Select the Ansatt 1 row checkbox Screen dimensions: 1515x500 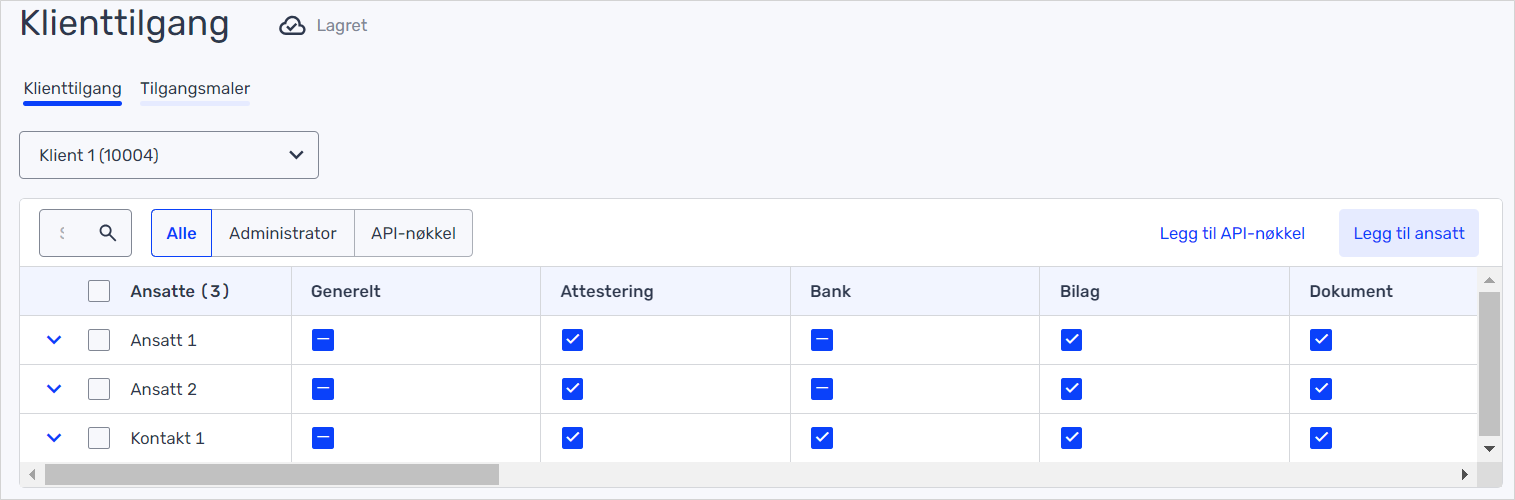[x=99, y=340]
